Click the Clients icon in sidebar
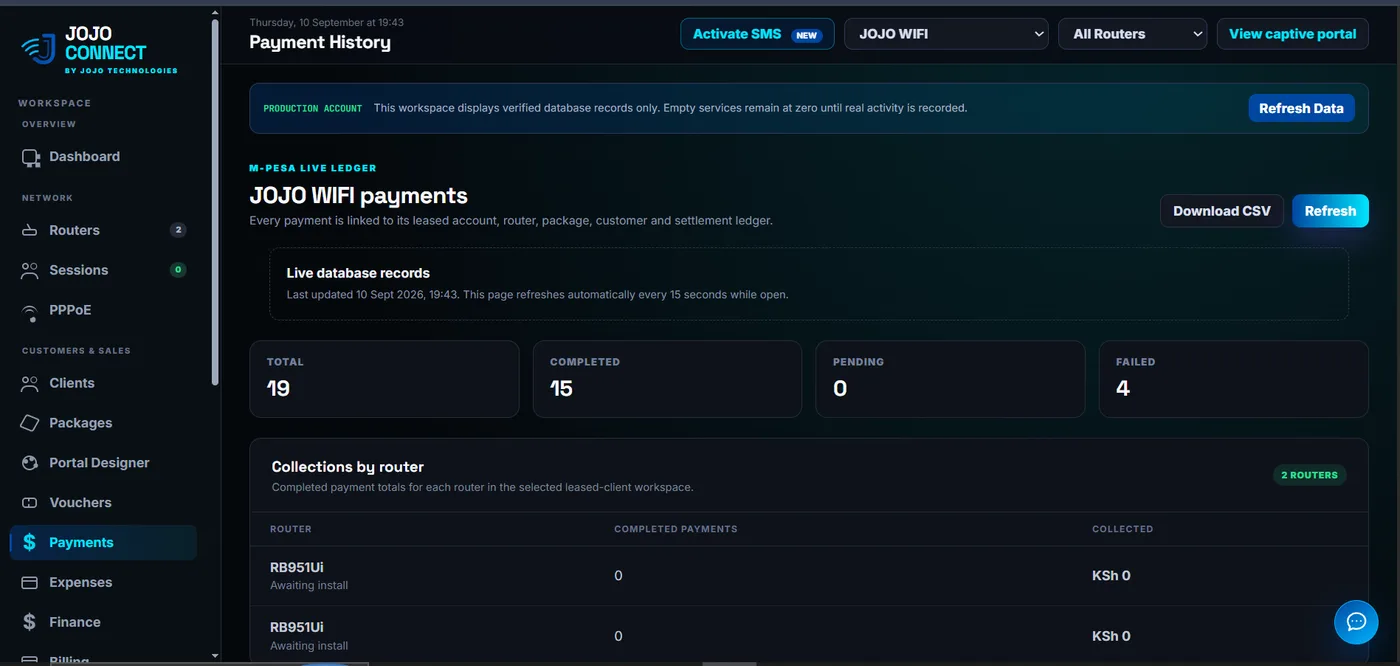 pyautogui.click(x=30, y=383)
